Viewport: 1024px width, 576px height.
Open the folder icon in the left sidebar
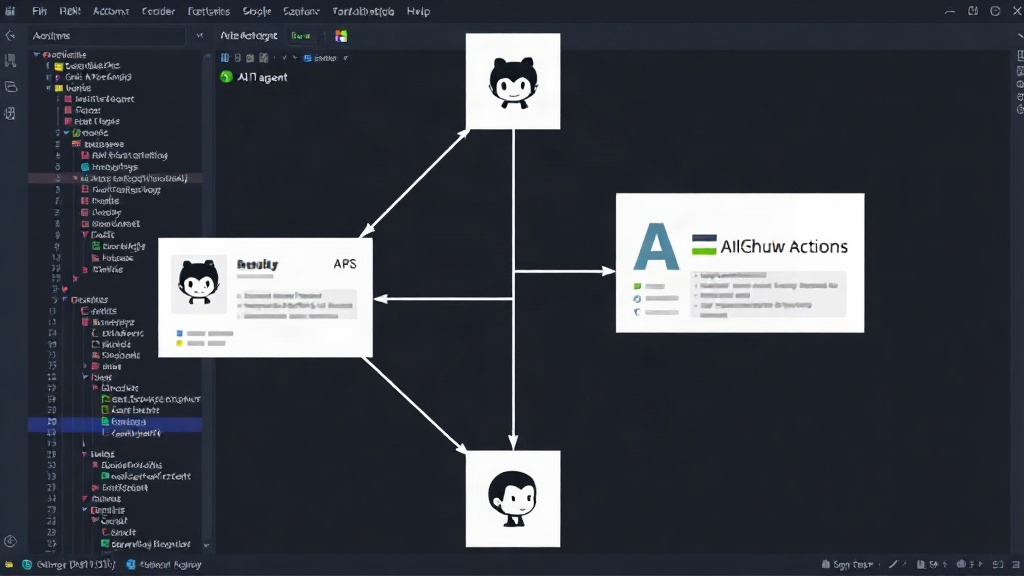pyautogui.click(x=10, y=87)
